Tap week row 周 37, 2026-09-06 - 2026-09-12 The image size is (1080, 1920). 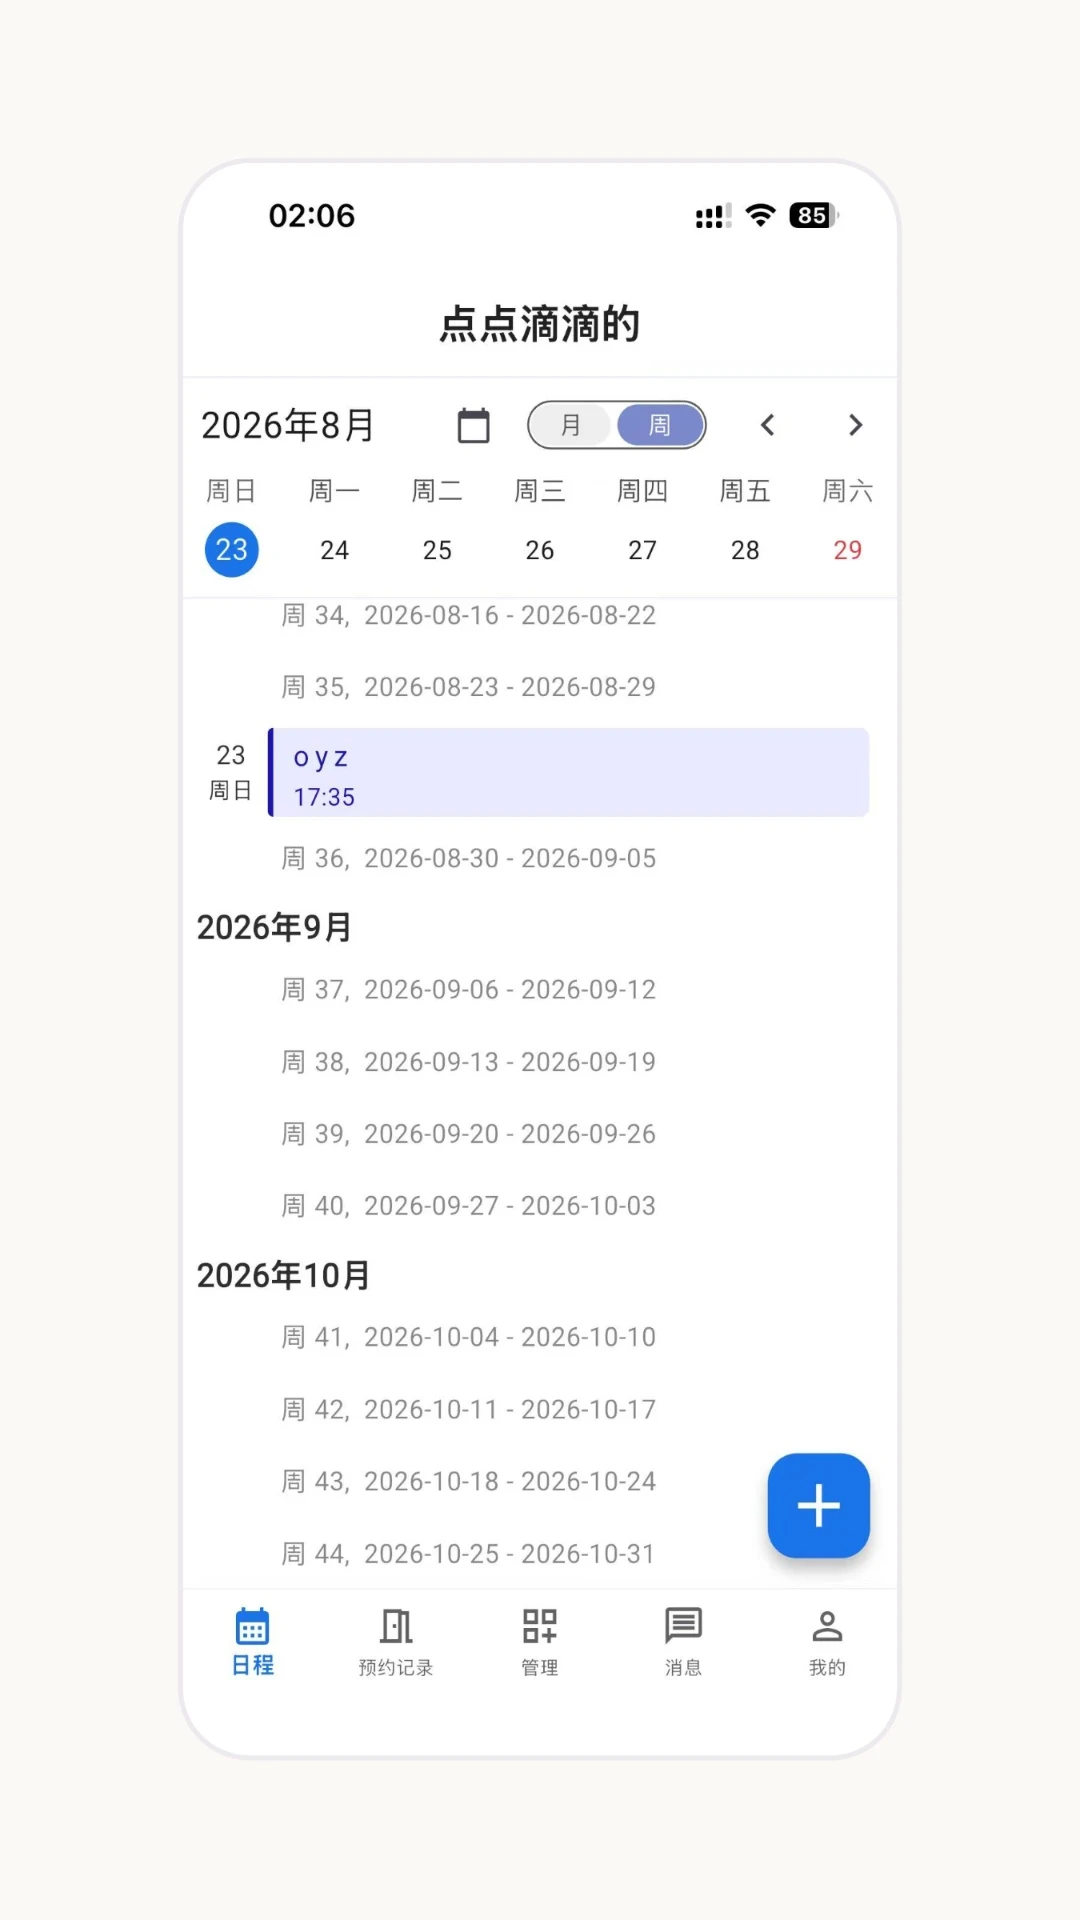468,989
